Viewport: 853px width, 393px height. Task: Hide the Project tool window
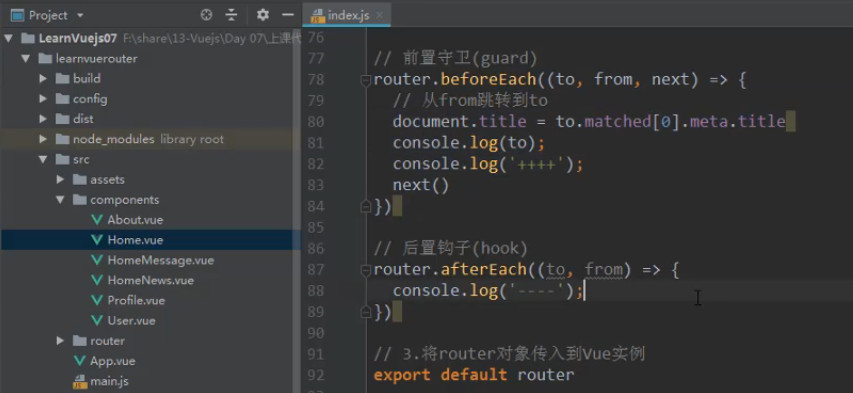point(288,15)
